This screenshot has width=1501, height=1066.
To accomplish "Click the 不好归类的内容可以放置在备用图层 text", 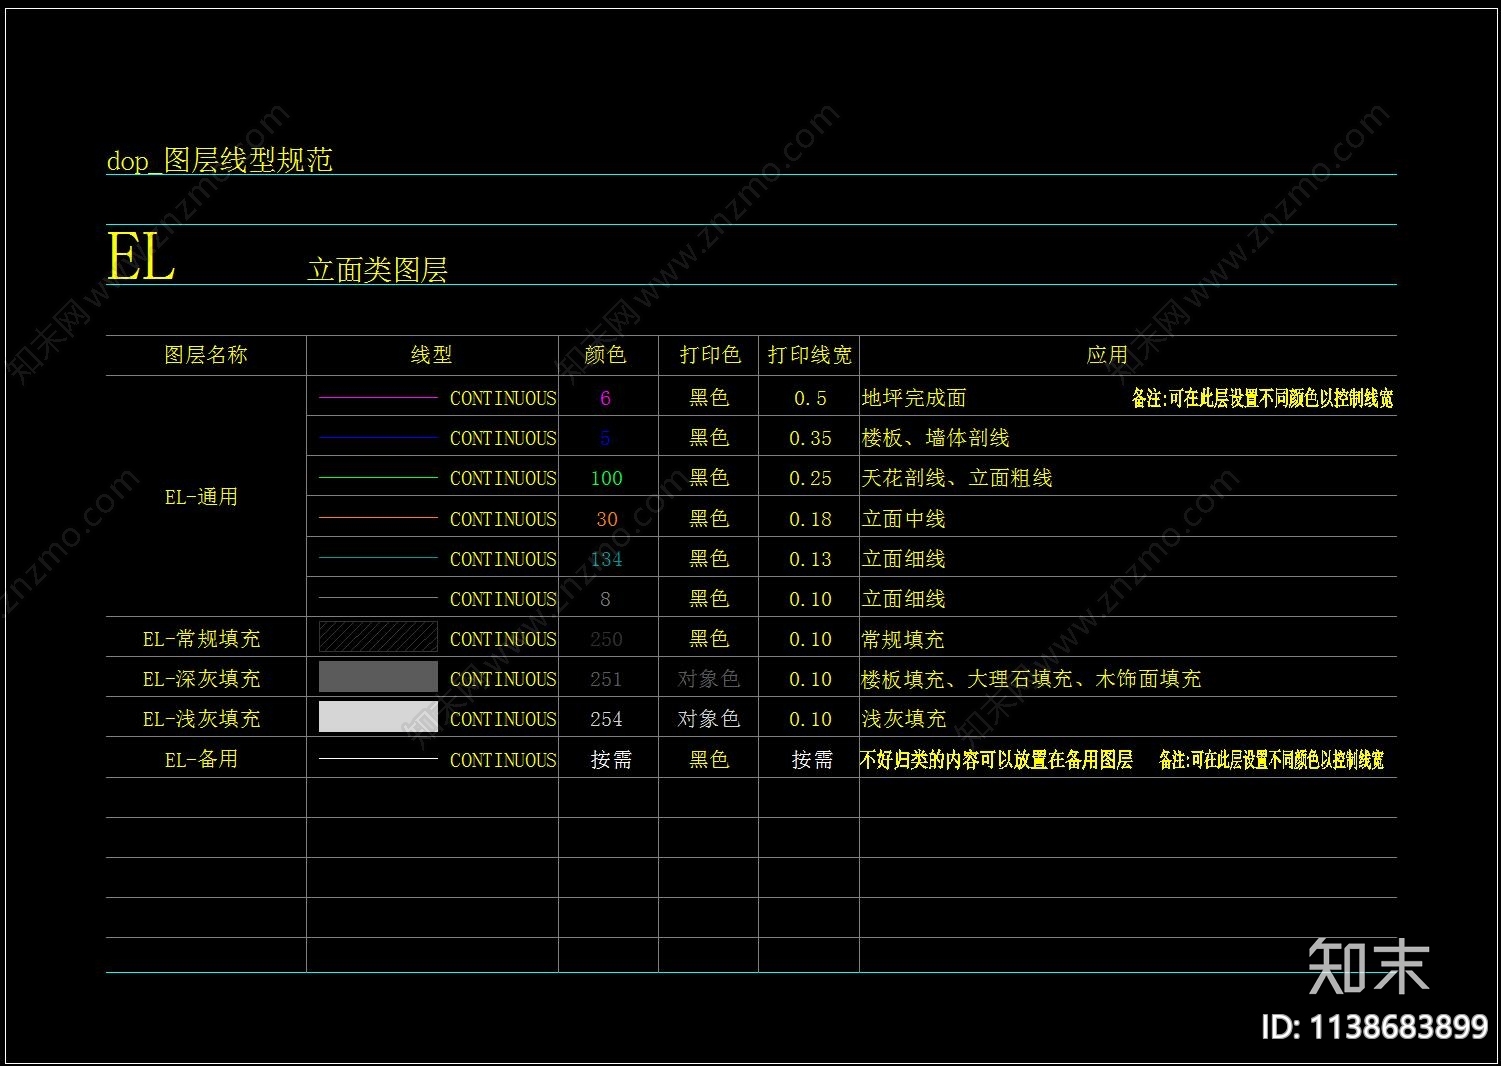I will [996, 760].
